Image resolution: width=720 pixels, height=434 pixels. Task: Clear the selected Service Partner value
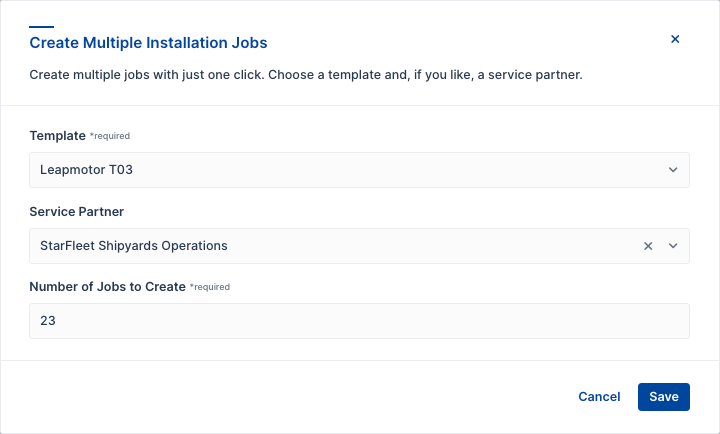click(x=648, y=246)
